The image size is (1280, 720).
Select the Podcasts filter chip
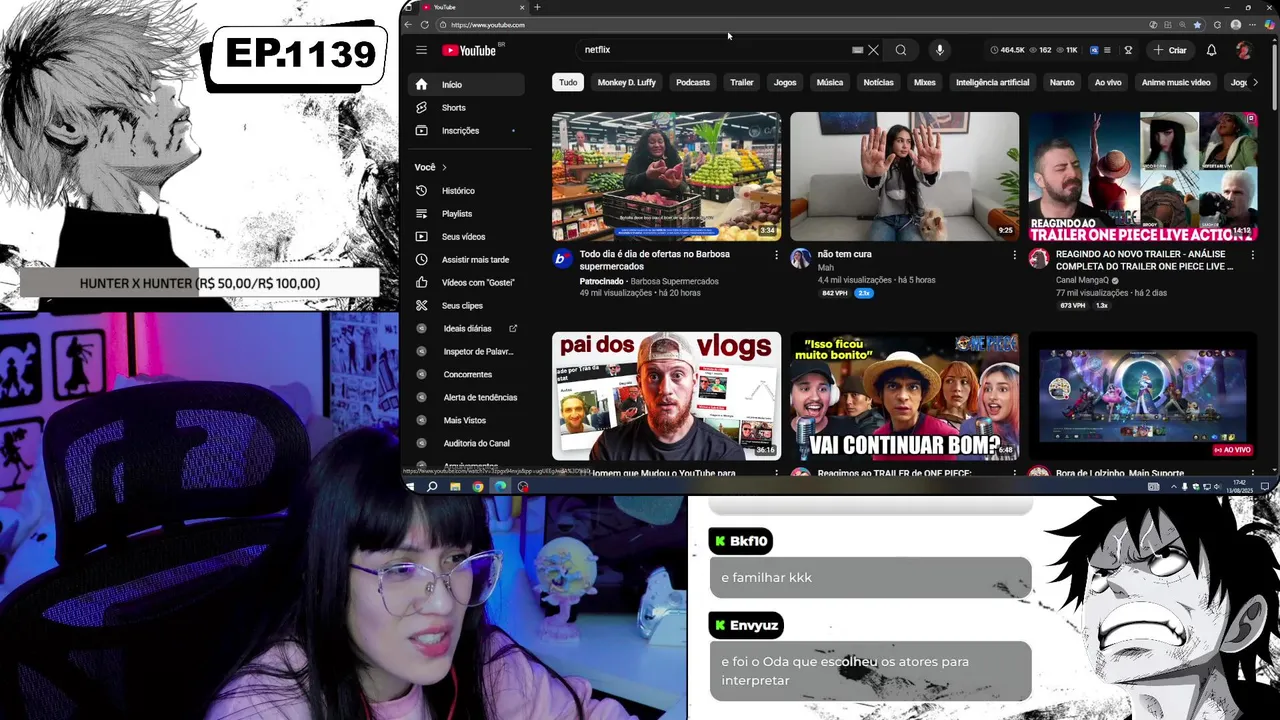tap(693, 83)
